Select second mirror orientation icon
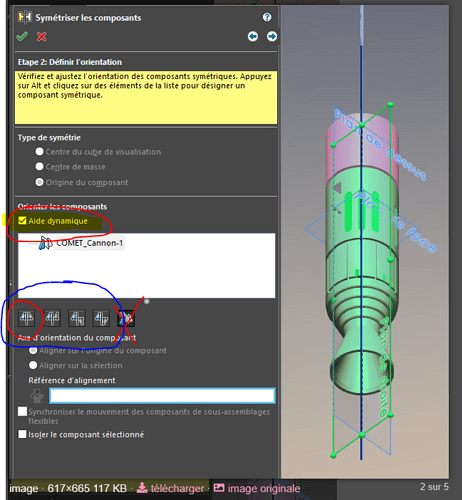This screenshot has height=500, width=462. [x=52, y=318]
